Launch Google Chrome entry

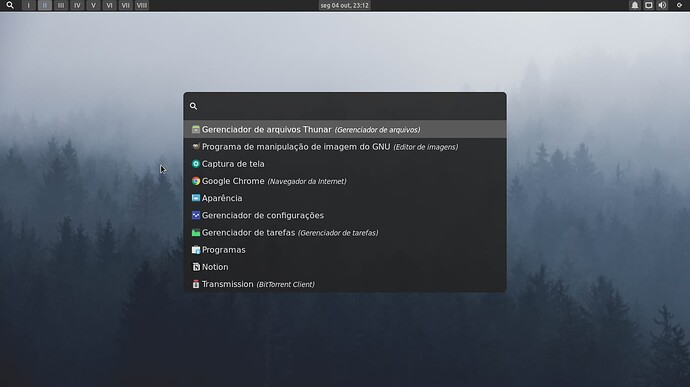coord(345,181)
